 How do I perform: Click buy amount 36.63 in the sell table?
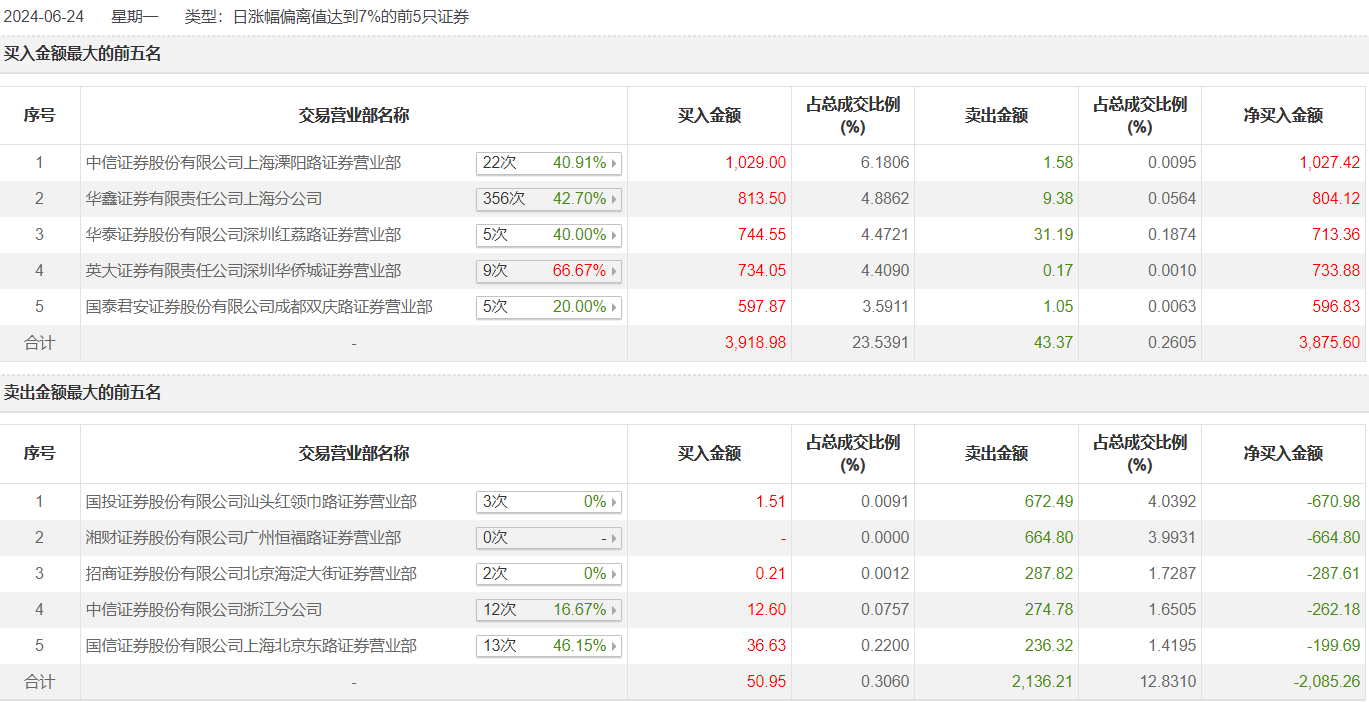click(767, 646)
